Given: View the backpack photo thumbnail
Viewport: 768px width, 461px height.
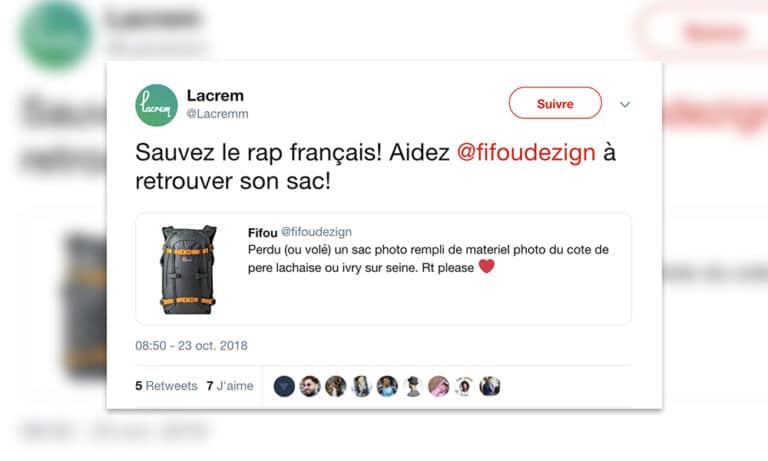Looking at the screenshot, I should (189, 269).
